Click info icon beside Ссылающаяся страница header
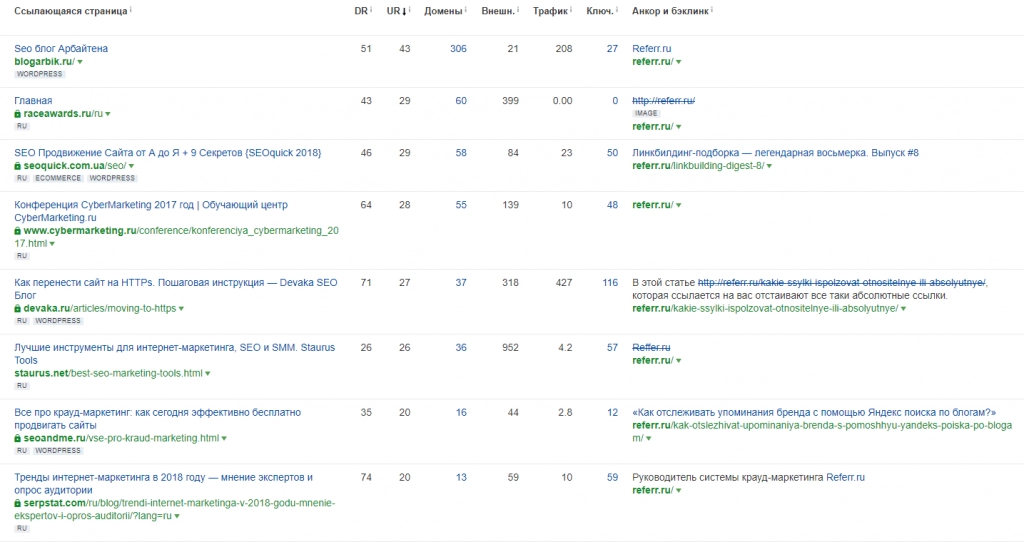This screenshot has width=1024, height=542. [x=131, y=9]
